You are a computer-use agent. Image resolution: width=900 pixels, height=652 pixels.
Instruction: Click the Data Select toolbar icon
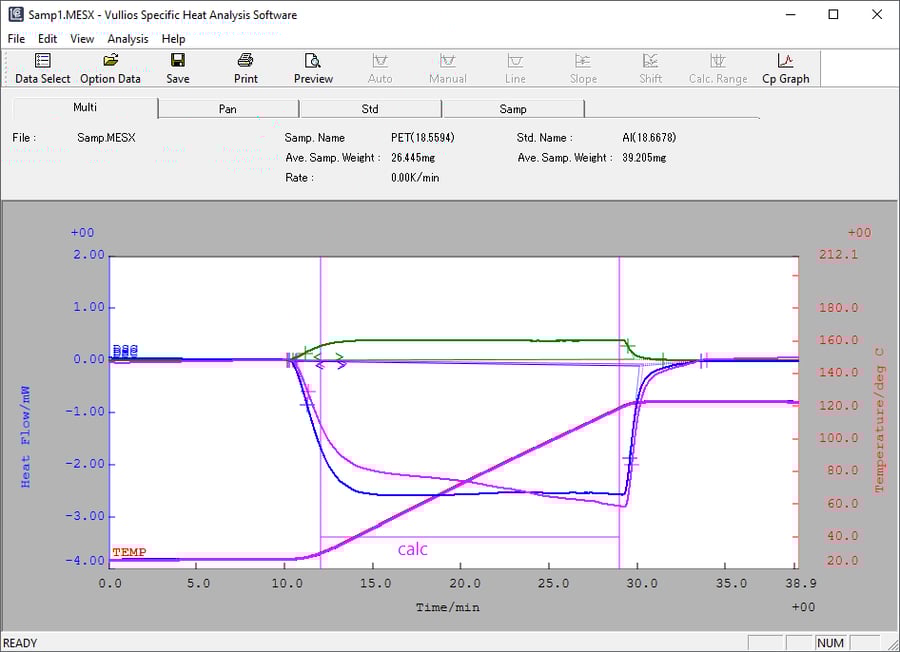43,68
